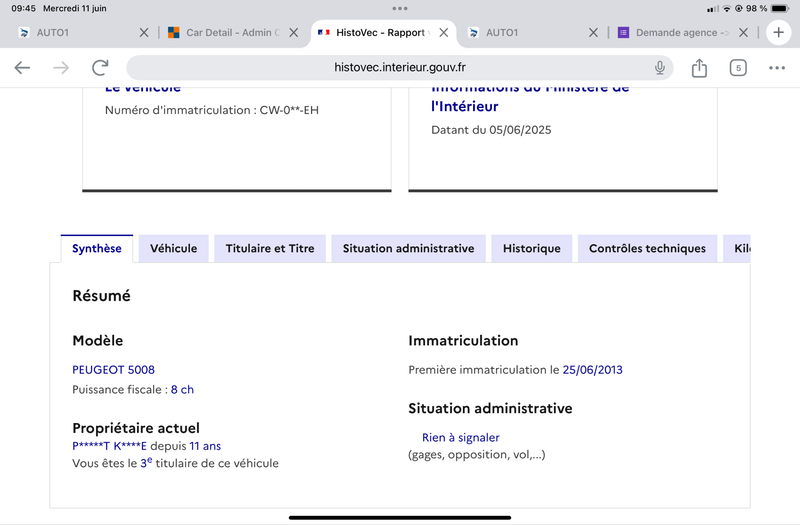This screenshot has height=525, width=800.
Task: Tap the microphone icon in address bar
Action: (x=660, y=67)
